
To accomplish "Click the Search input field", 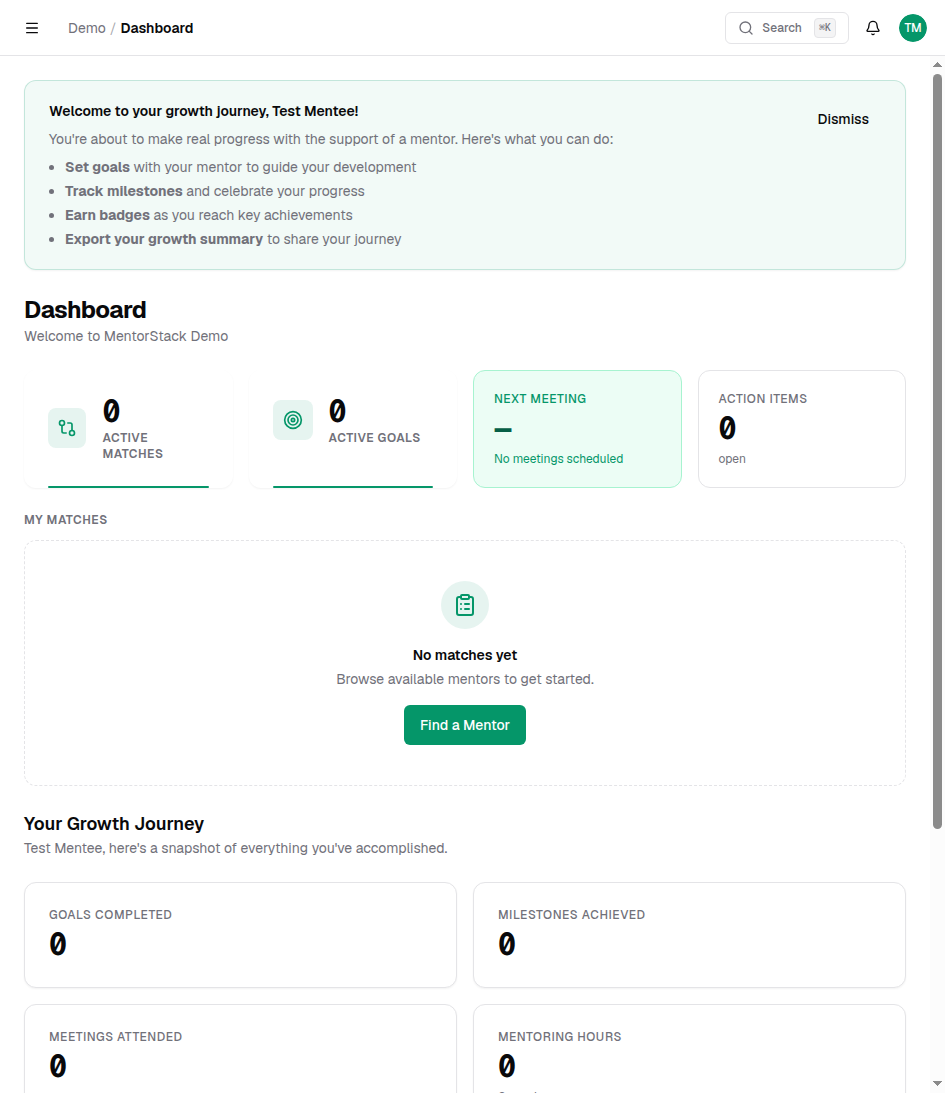I will [785, 27].
